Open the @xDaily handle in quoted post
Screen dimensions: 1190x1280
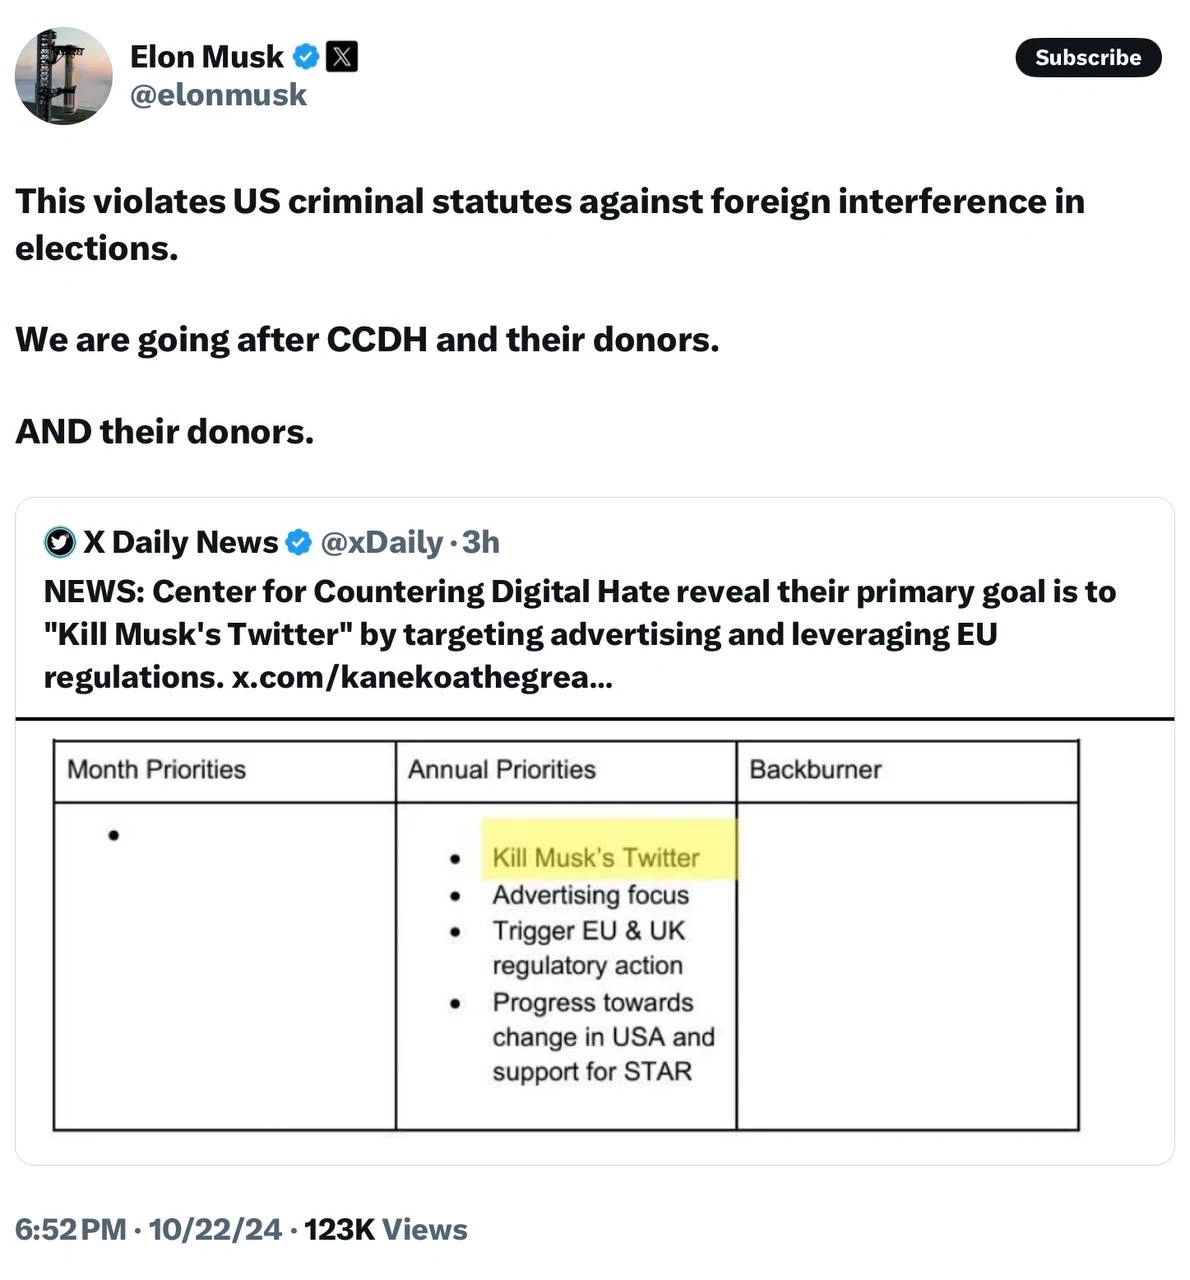coord(381,542)
